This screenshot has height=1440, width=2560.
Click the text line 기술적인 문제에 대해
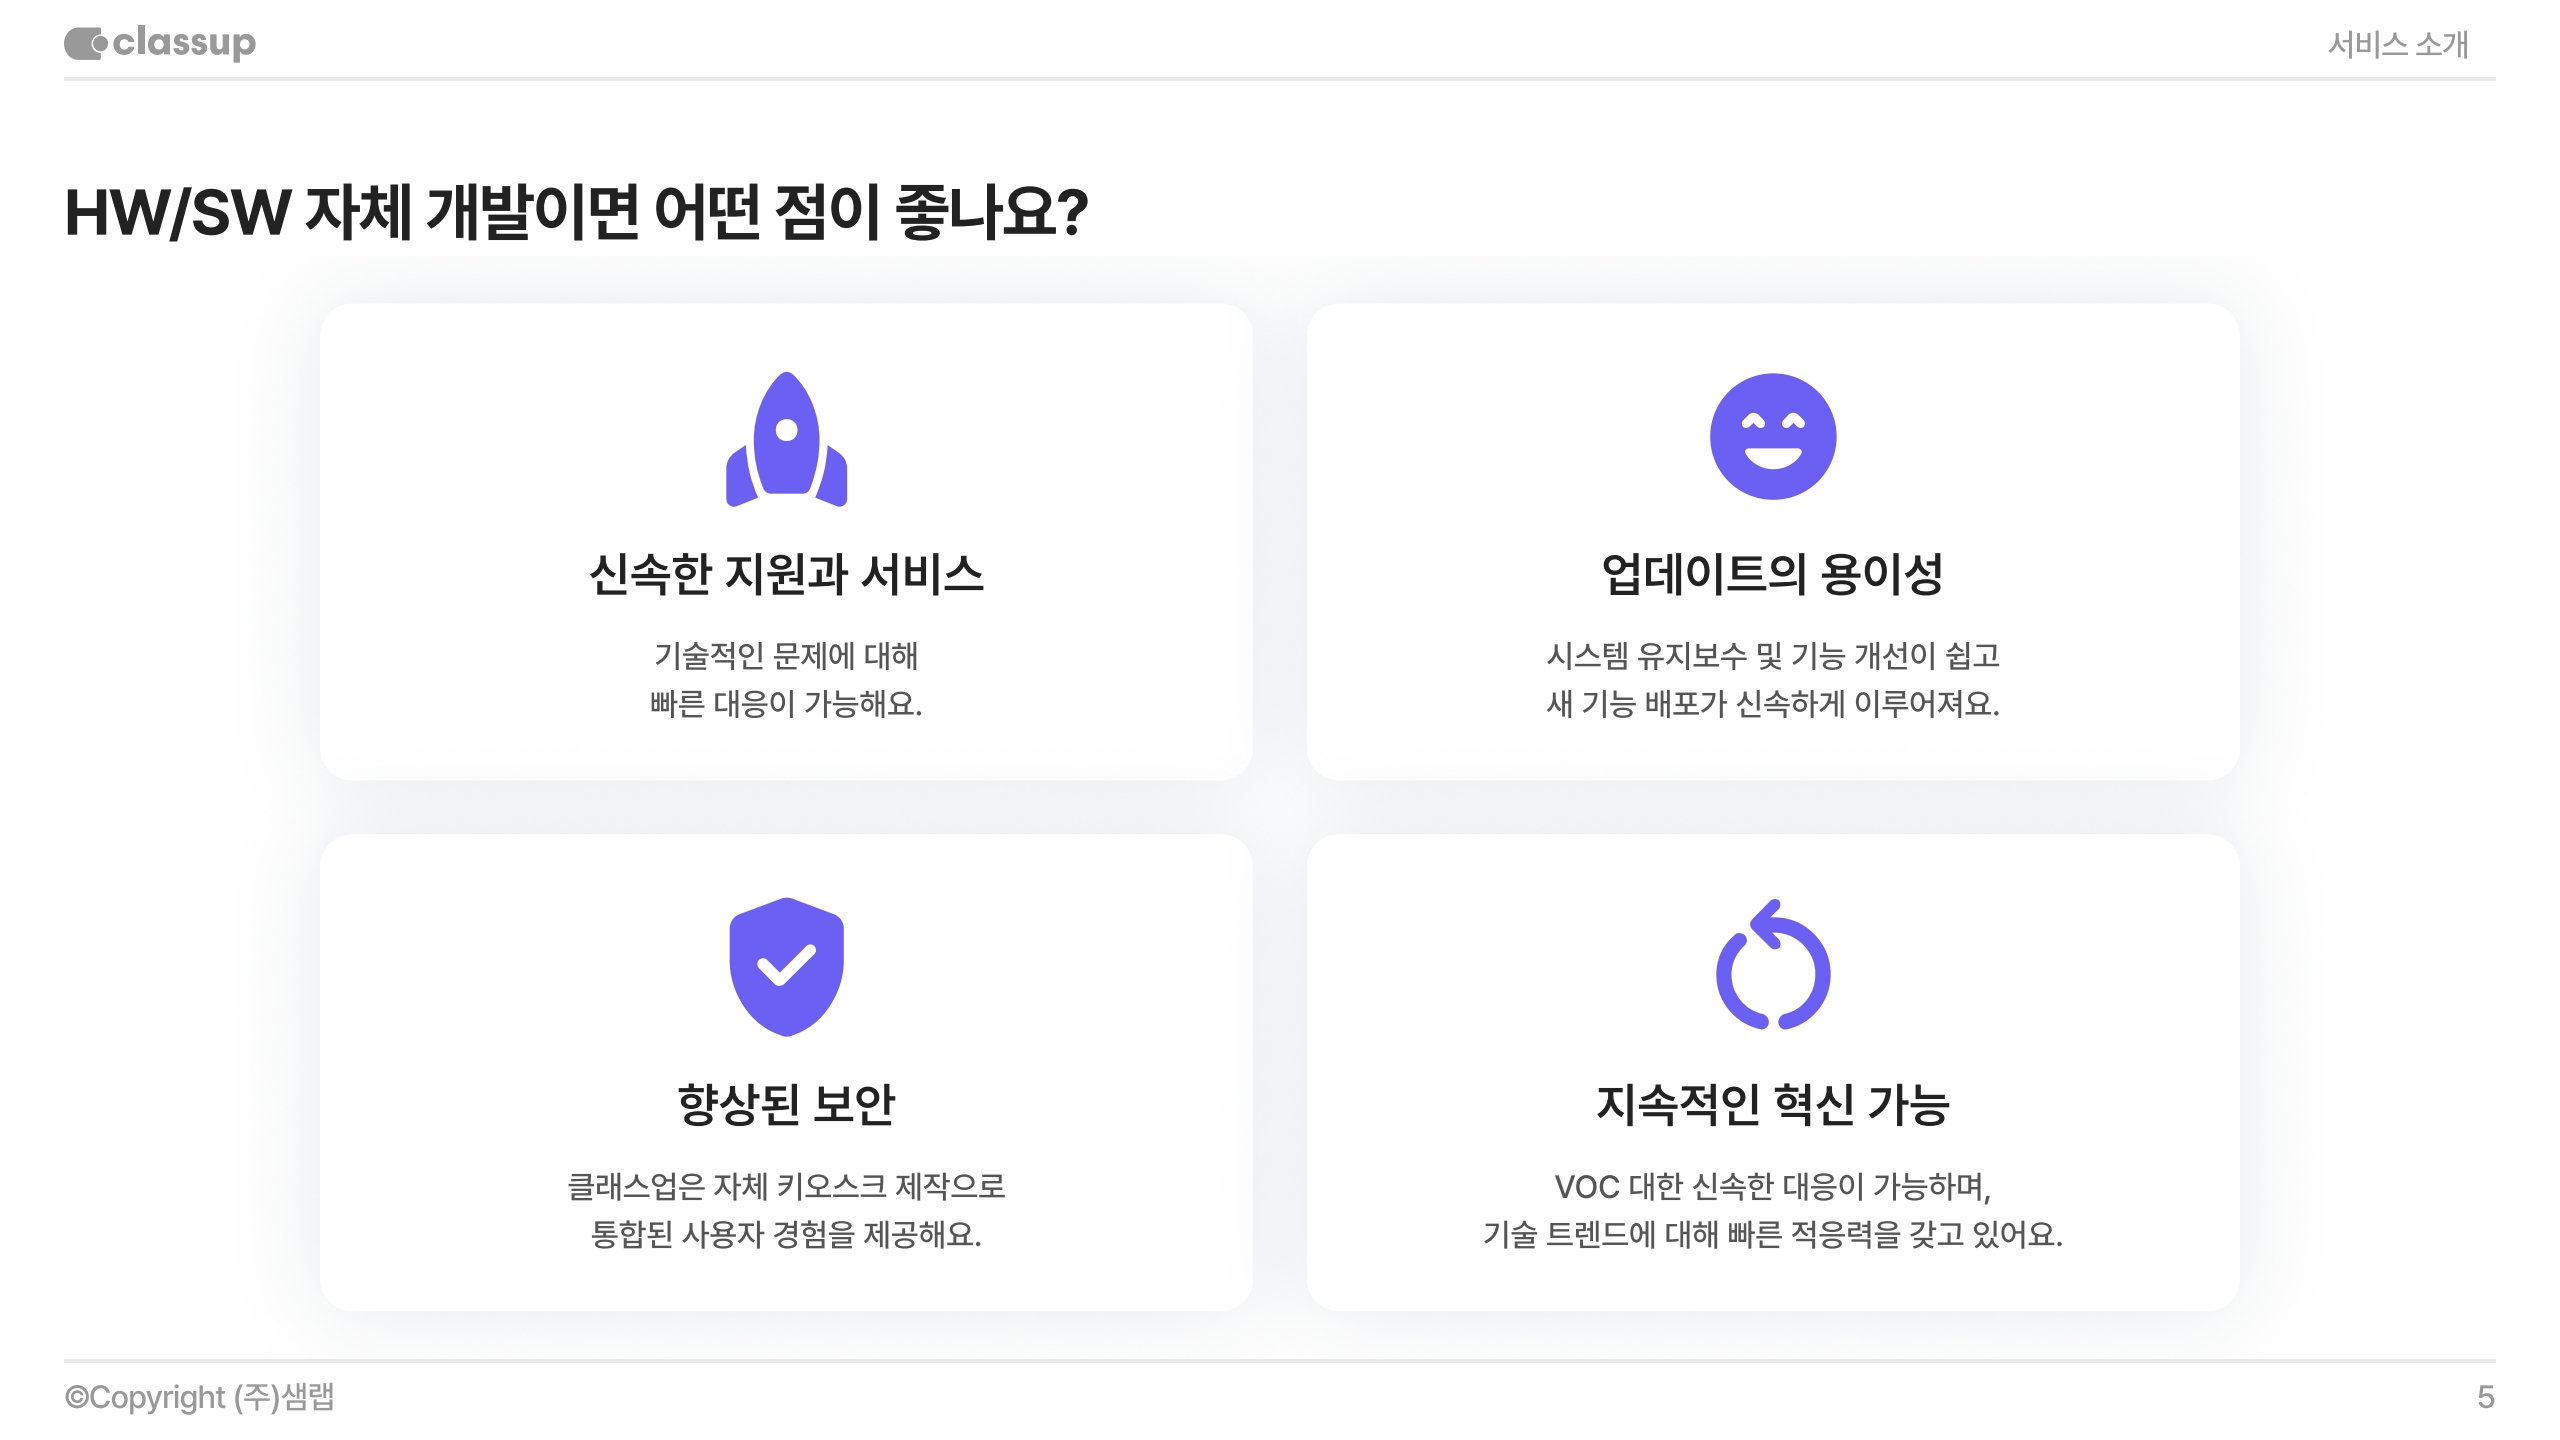tap(786, 656)
